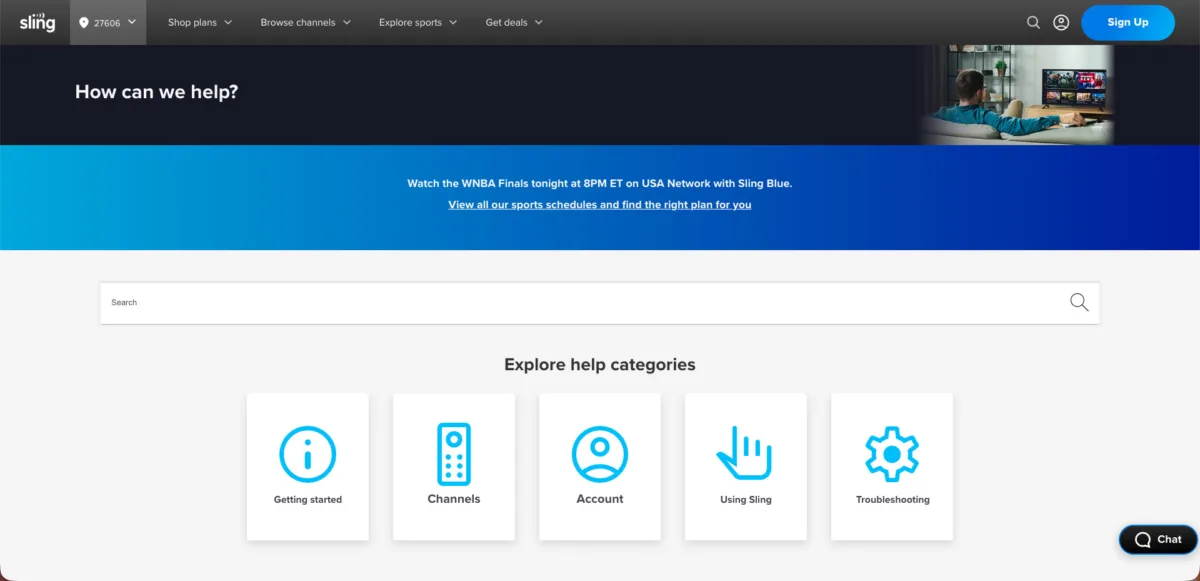Expand the Browse channels menu
Viewport: 1200px width, 581px height.
tap(306, 22)
